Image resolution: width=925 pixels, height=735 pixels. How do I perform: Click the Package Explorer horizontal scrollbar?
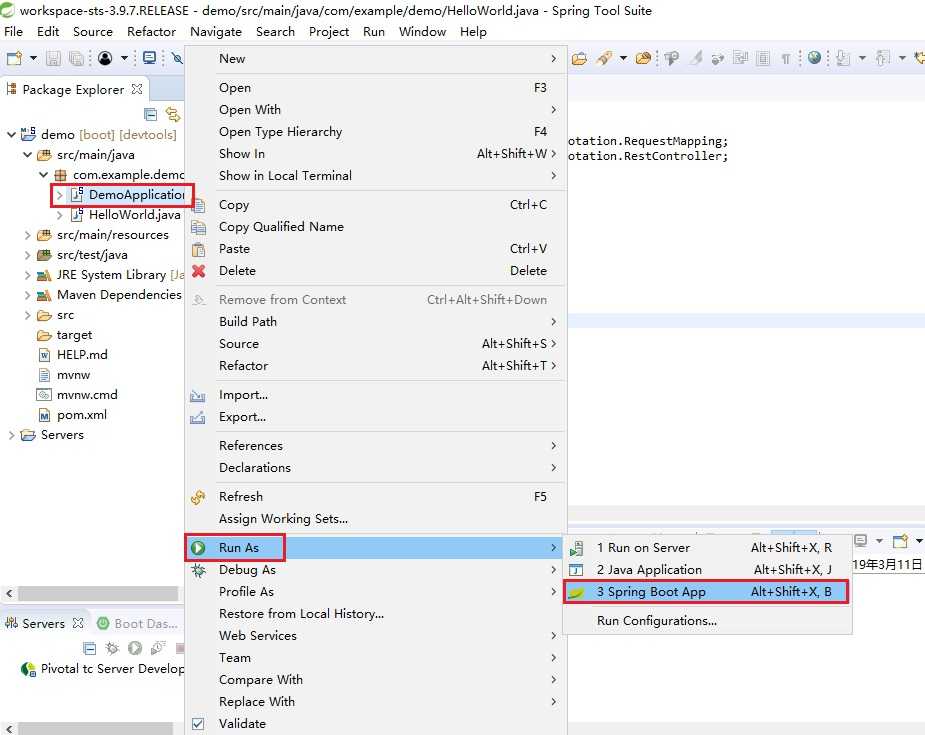tap(98, 593)
